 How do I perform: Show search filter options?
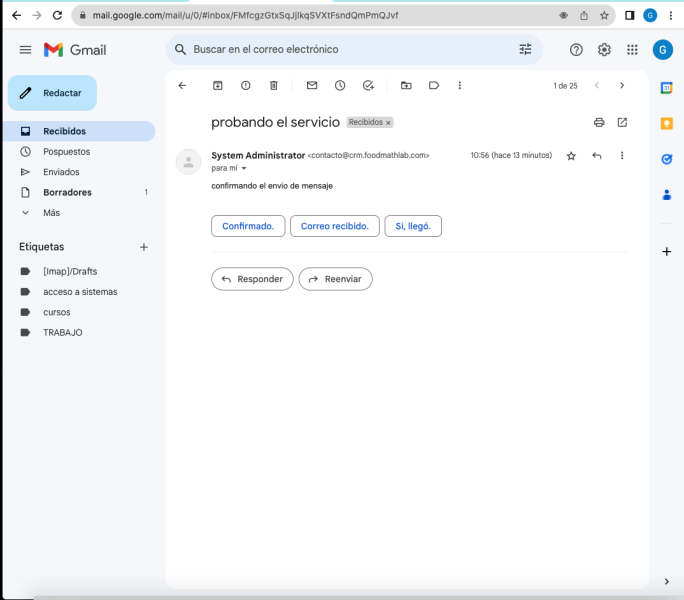(x=525, y=50)
